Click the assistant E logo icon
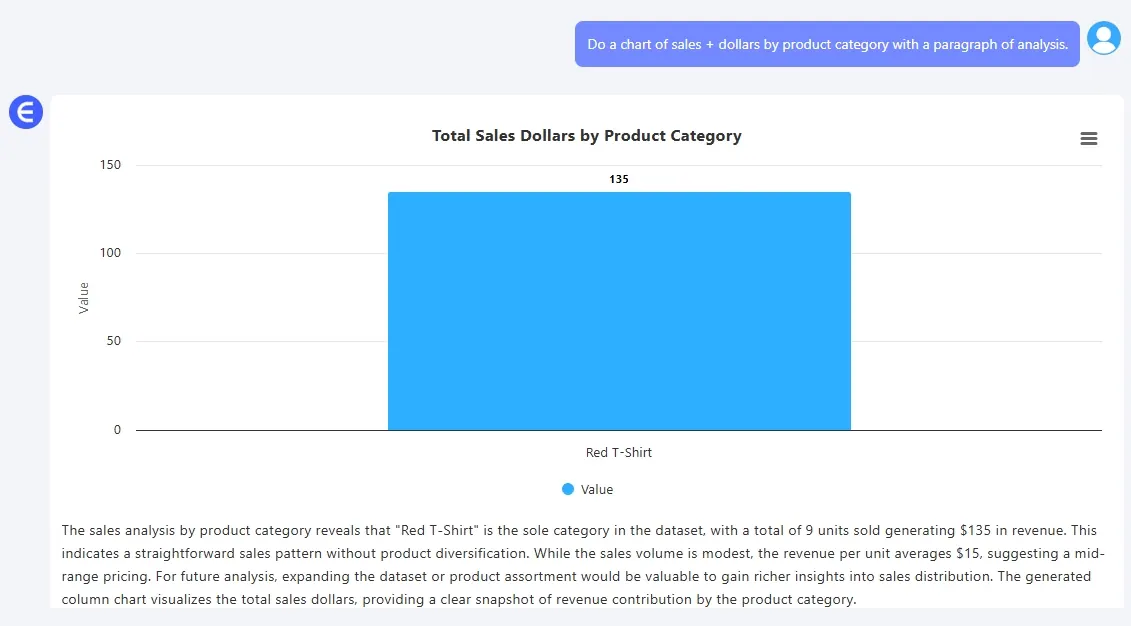The width and height of the screenshot is (1131, 626). coord(26,112)
